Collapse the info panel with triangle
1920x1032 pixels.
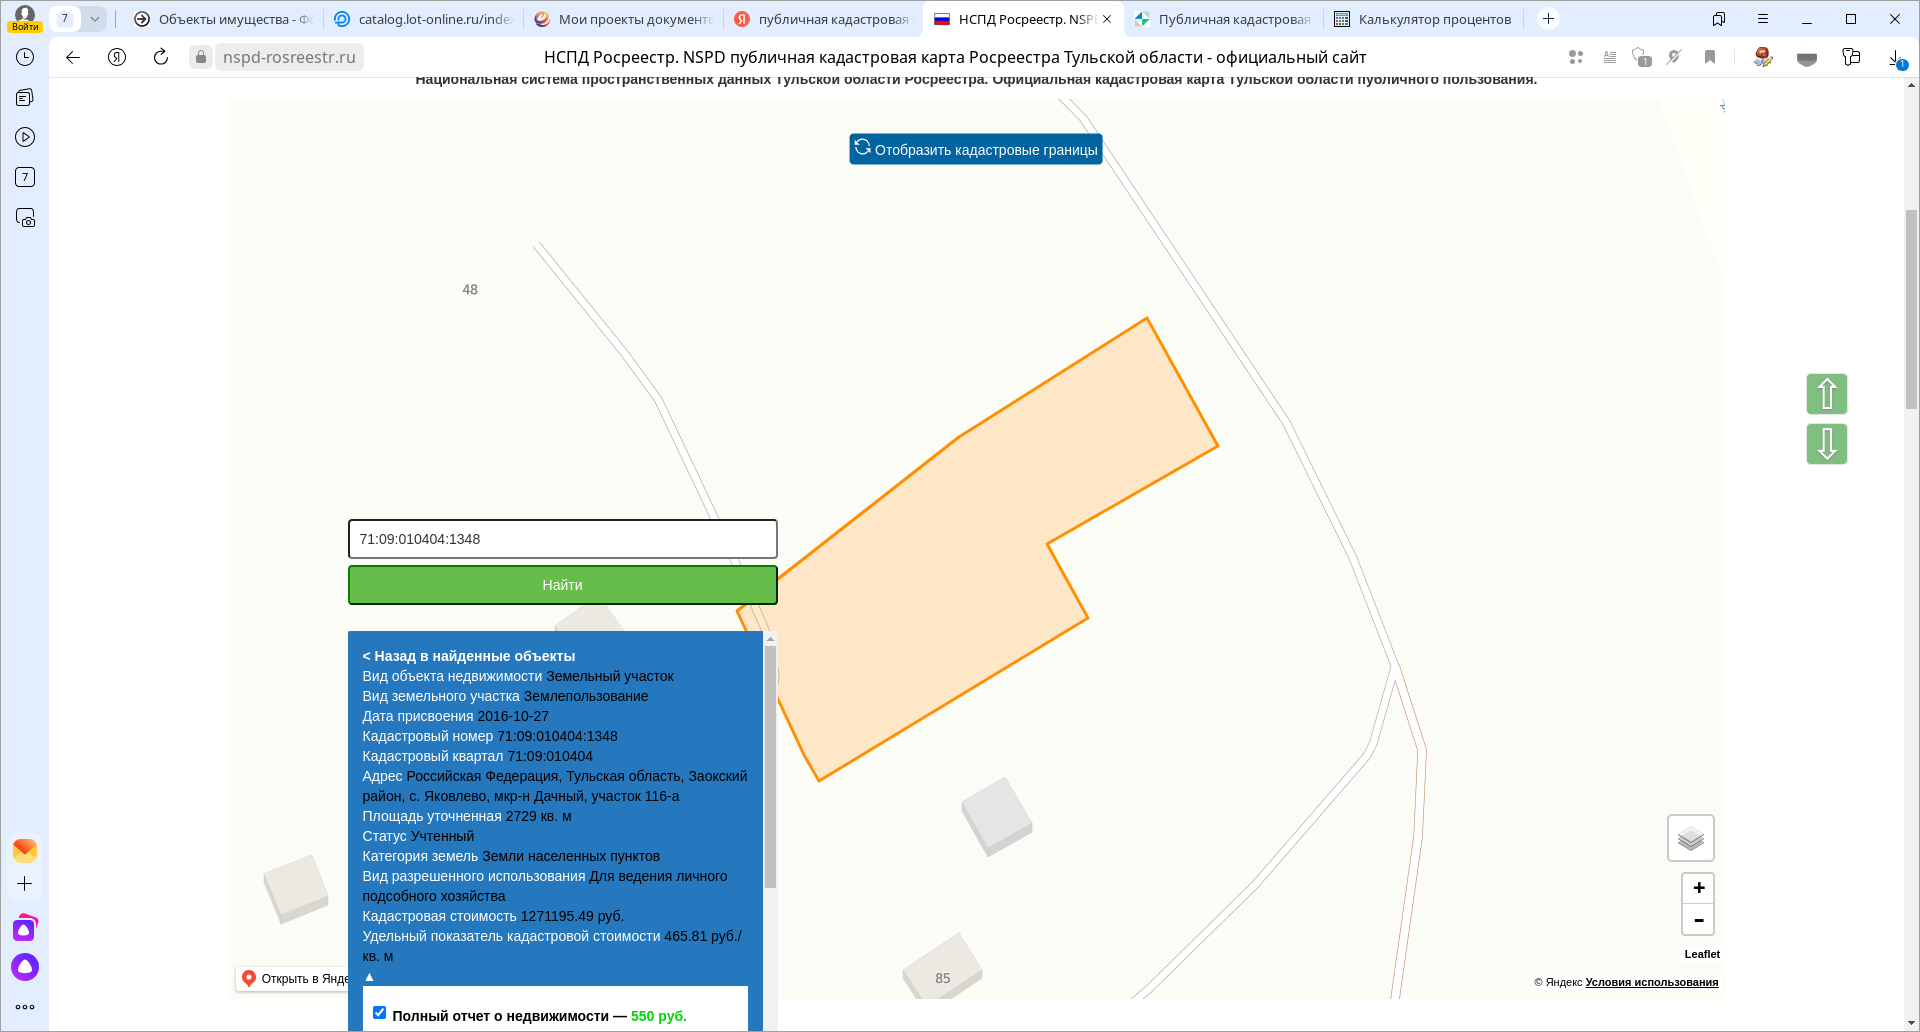pos(369,977)
